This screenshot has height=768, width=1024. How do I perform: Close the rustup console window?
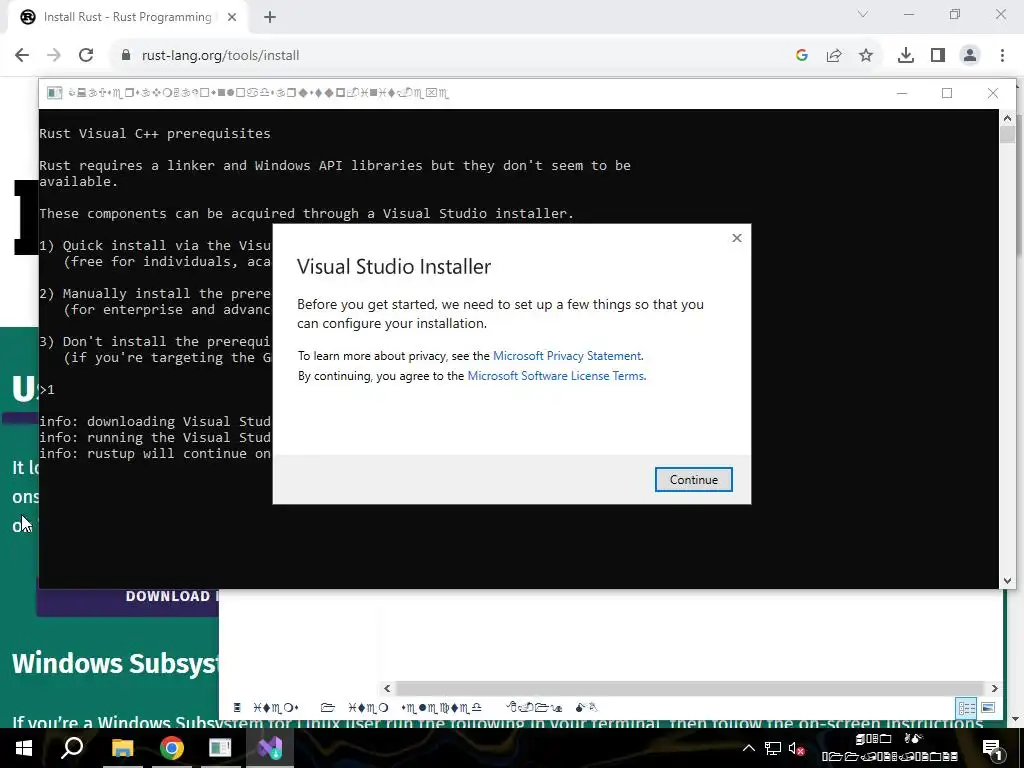993,93
